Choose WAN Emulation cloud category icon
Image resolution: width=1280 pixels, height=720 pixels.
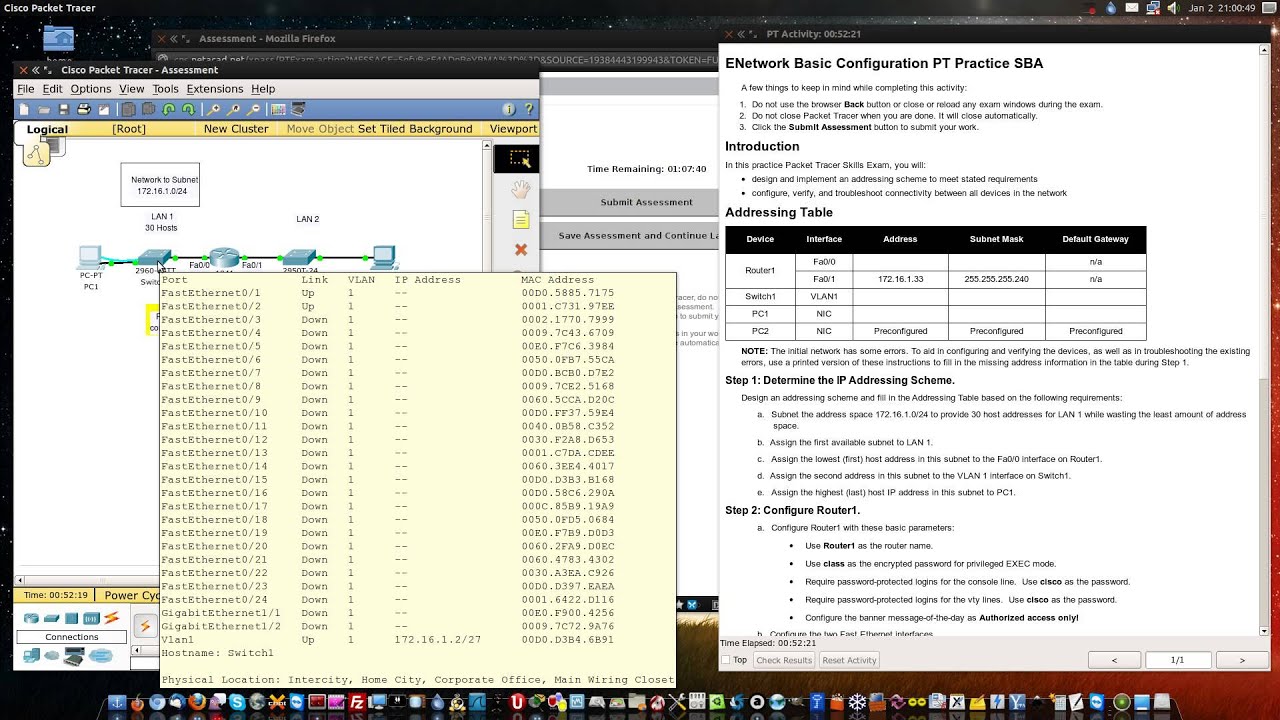point(52,655)
